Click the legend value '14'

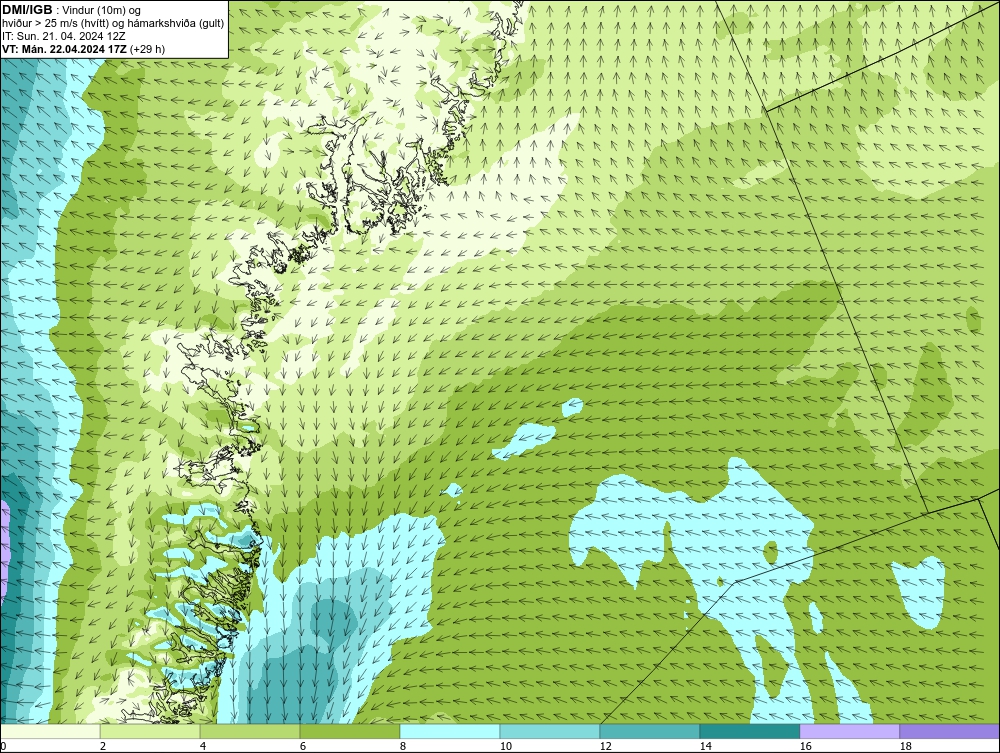click(x=705, y=746)
